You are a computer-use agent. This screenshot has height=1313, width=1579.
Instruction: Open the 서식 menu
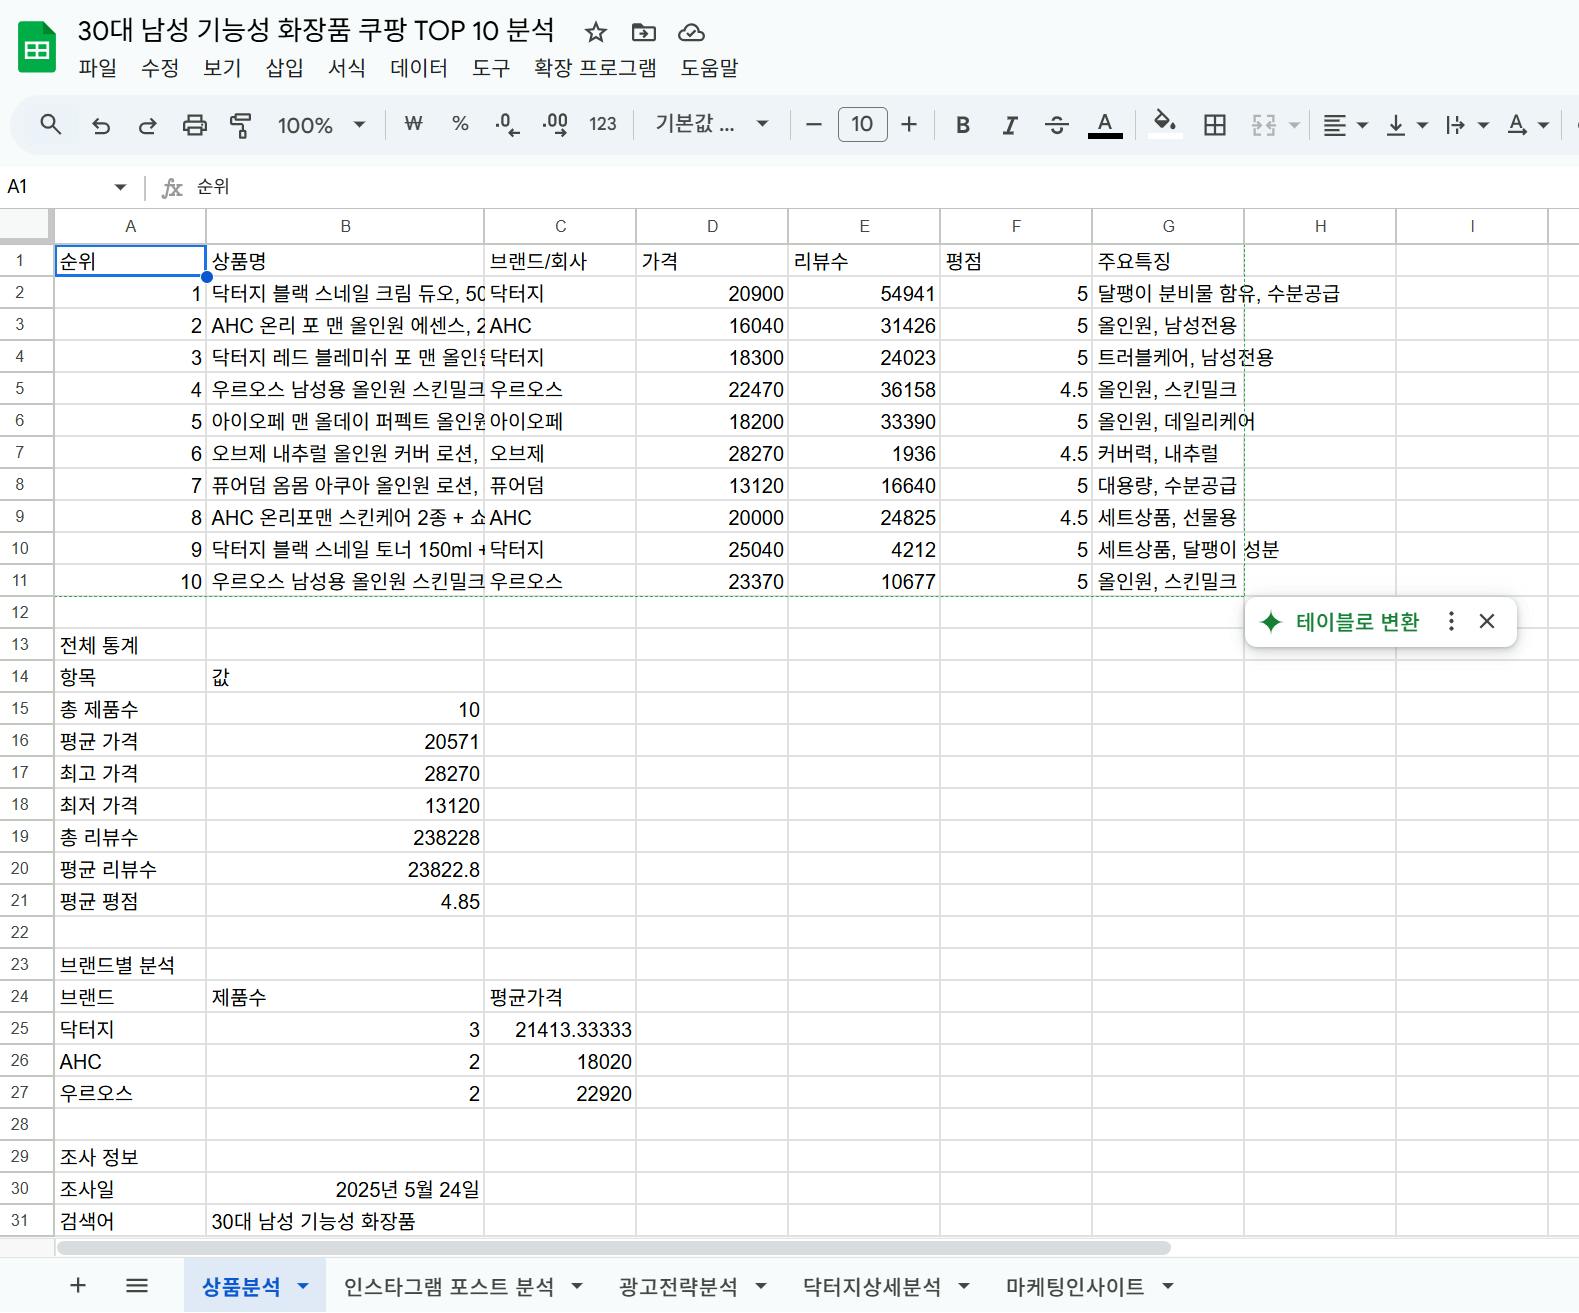[347, 68]
